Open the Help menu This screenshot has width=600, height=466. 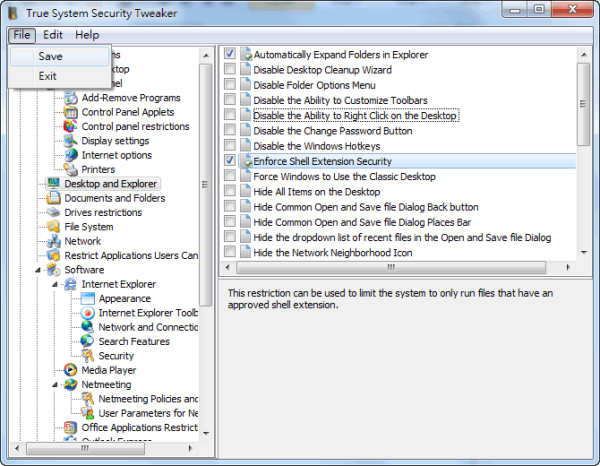[x=87, y=35]
